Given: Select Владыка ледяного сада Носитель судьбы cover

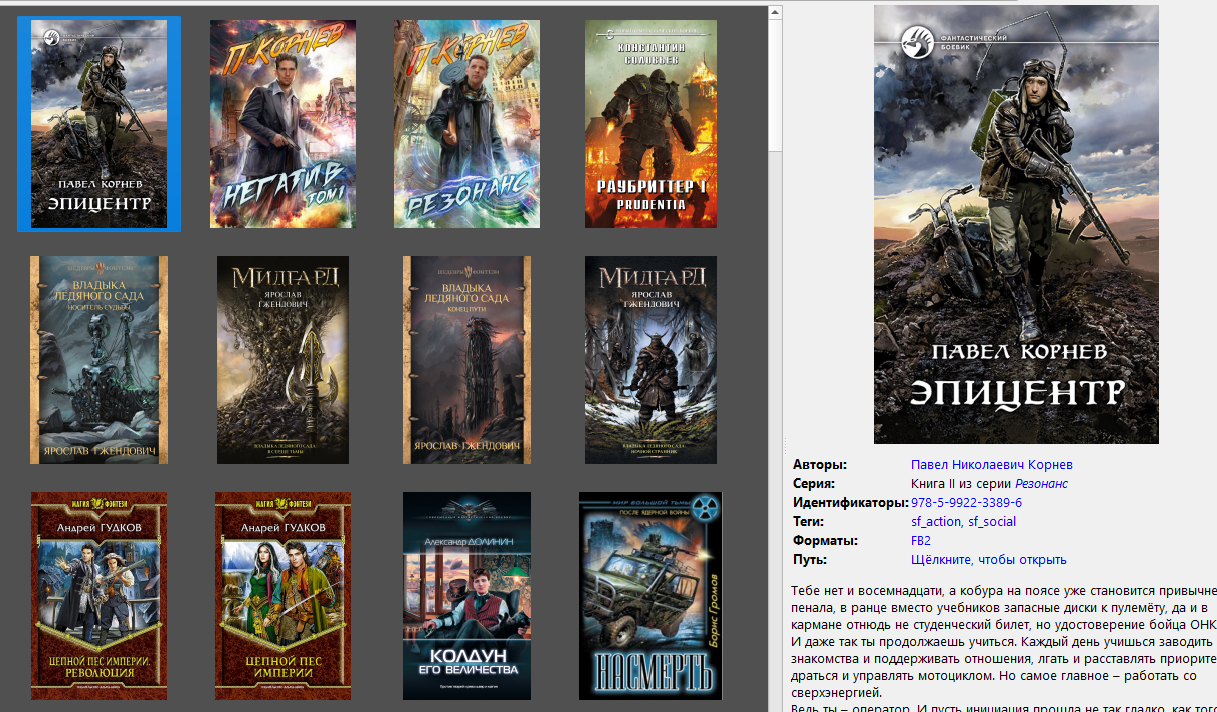Looking at the screenshot, I should coord(97,360).
